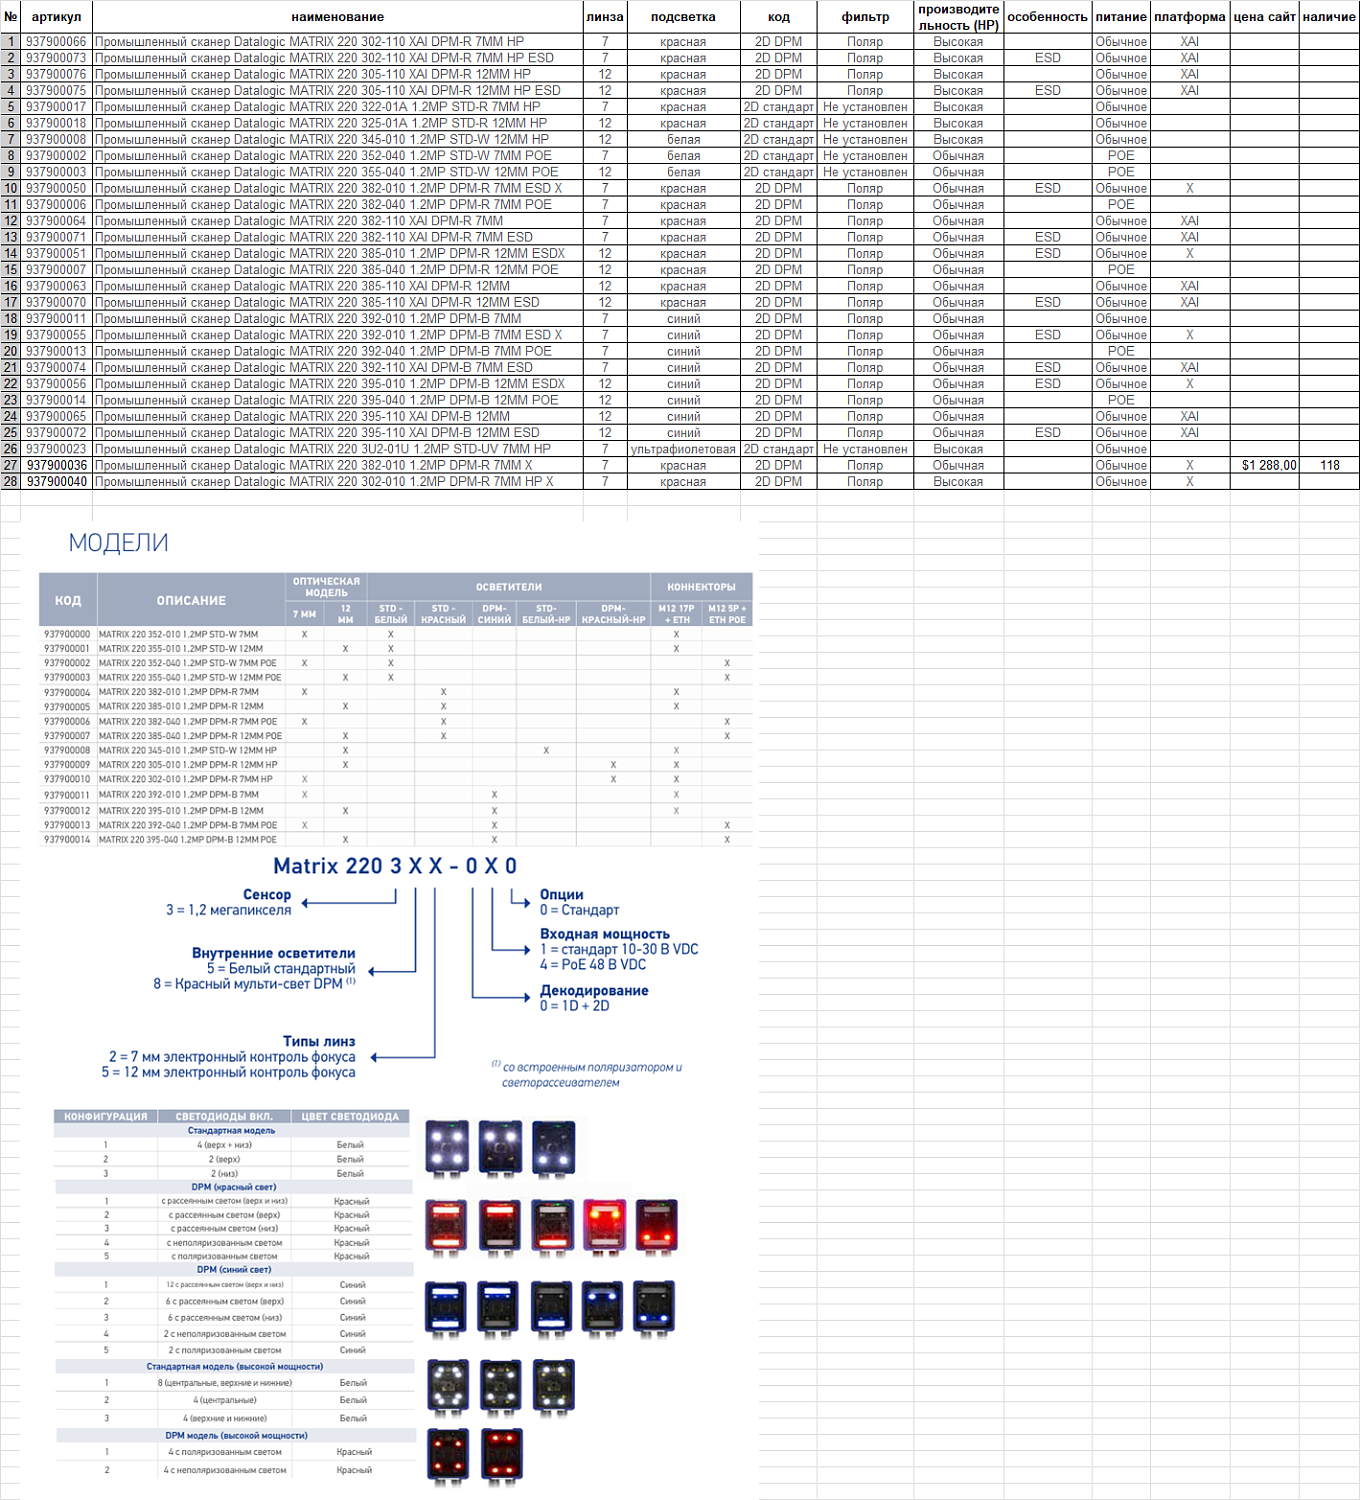Viewport: 1360px width, 1500px height.
Task: Click row number 28 cell
Action: [11, 482]
